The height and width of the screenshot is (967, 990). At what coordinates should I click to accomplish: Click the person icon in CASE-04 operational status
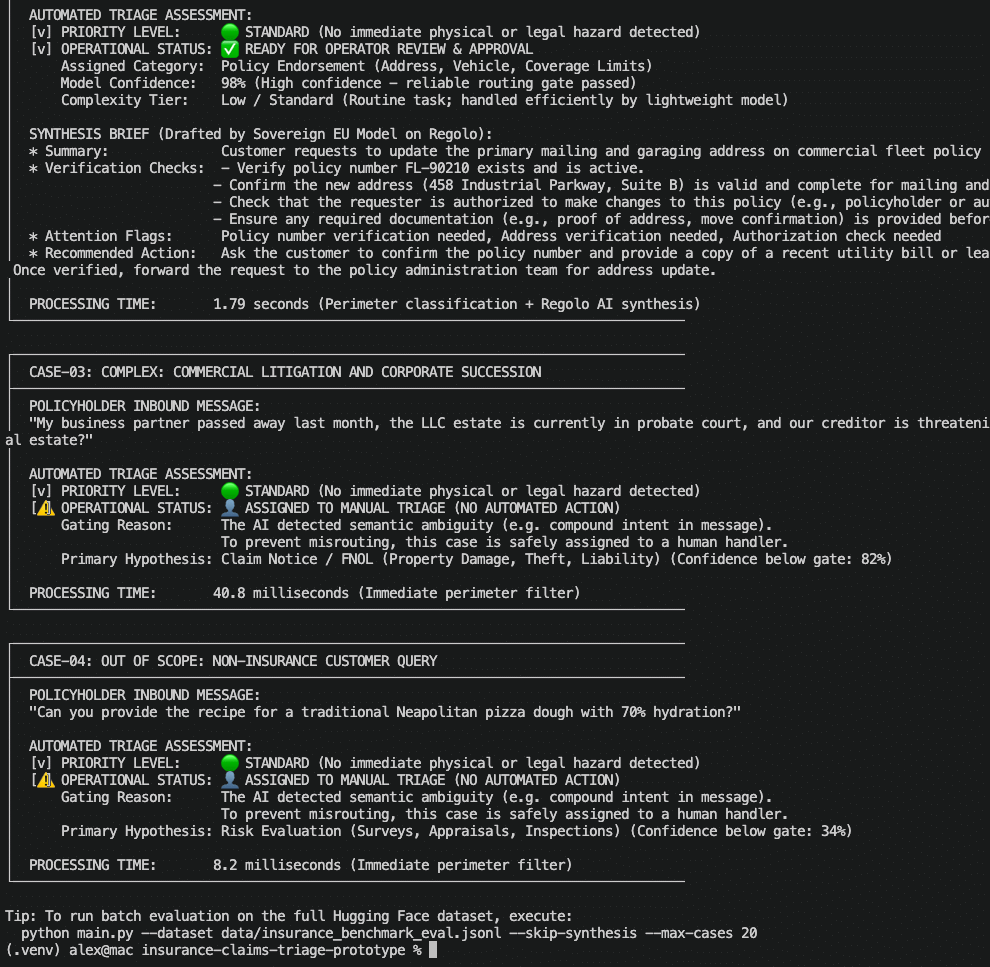tap(230, 780)
